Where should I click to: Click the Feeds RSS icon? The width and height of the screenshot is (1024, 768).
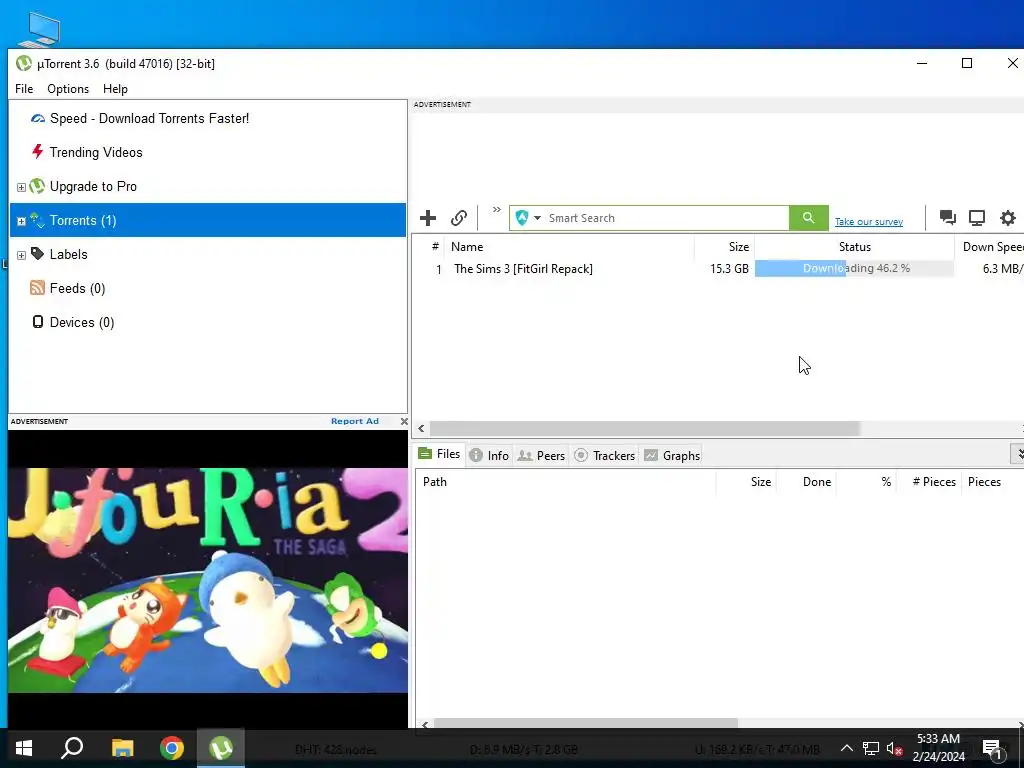click(37, 287)
